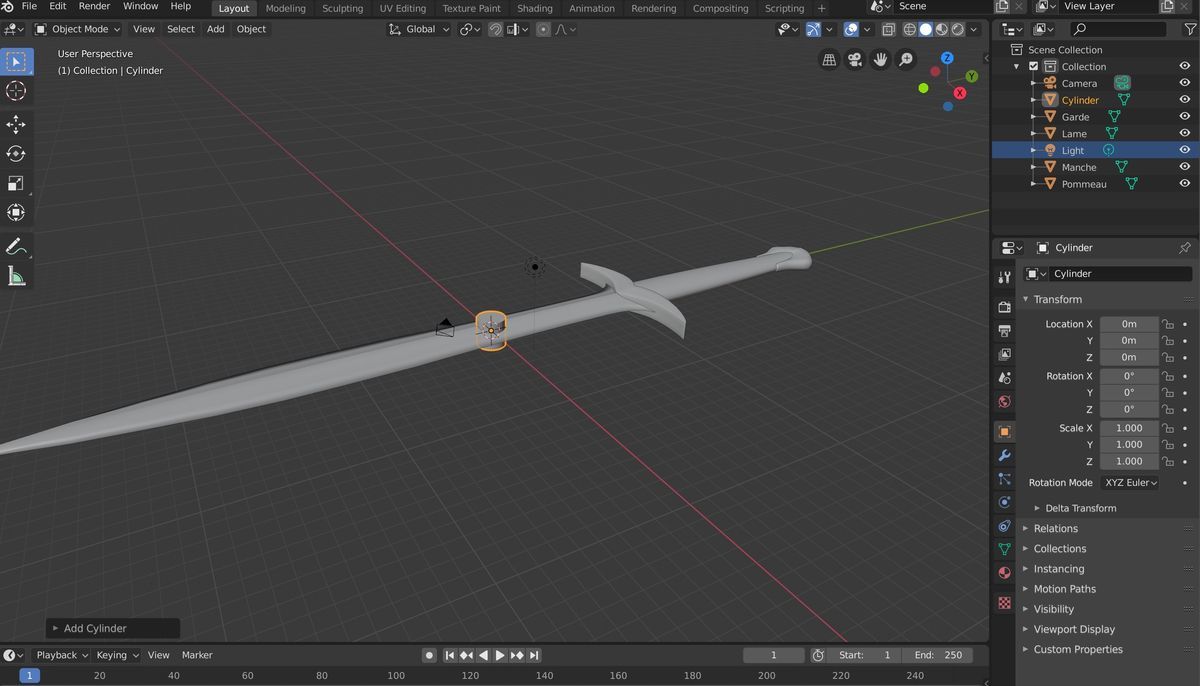
Task: Hide the Light object in outliner
Action: [x=1184, y=150]
